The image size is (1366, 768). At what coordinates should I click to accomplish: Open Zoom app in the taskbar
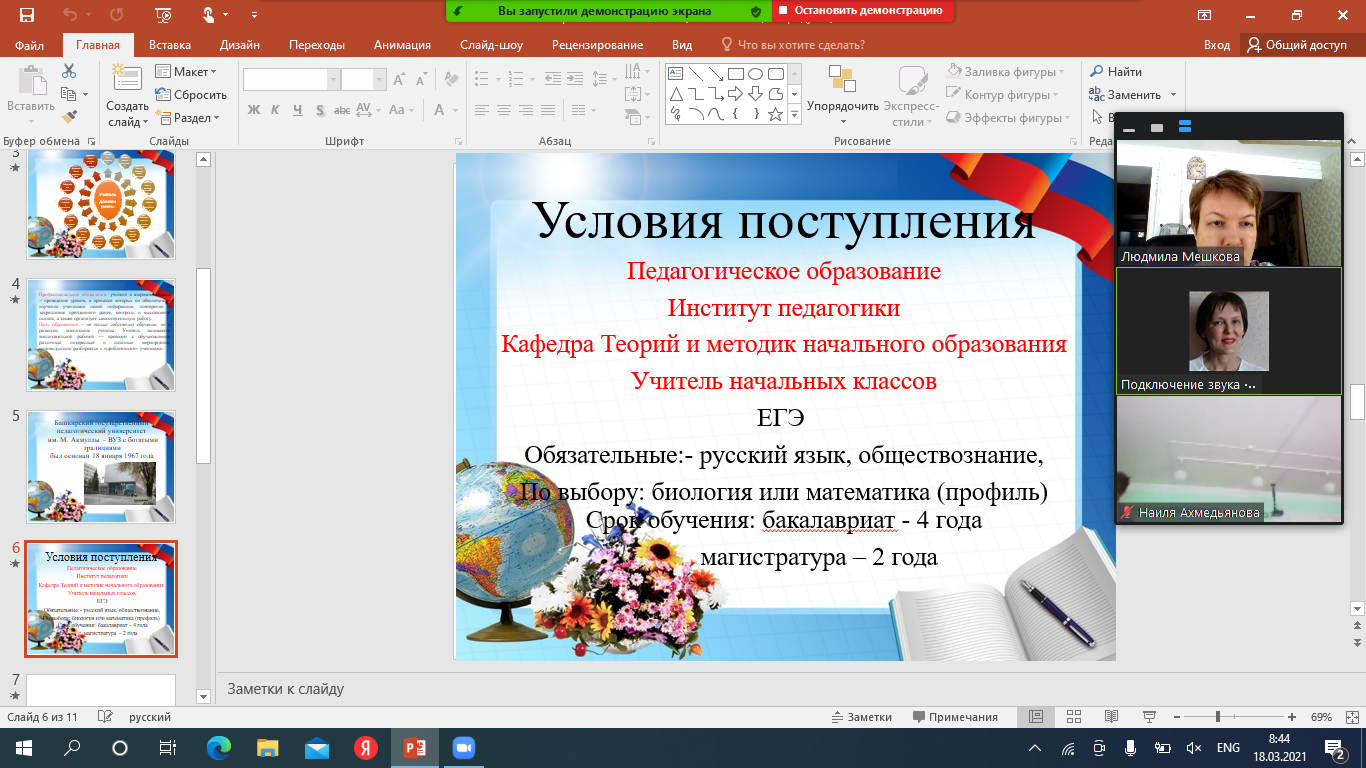point(463,748)
